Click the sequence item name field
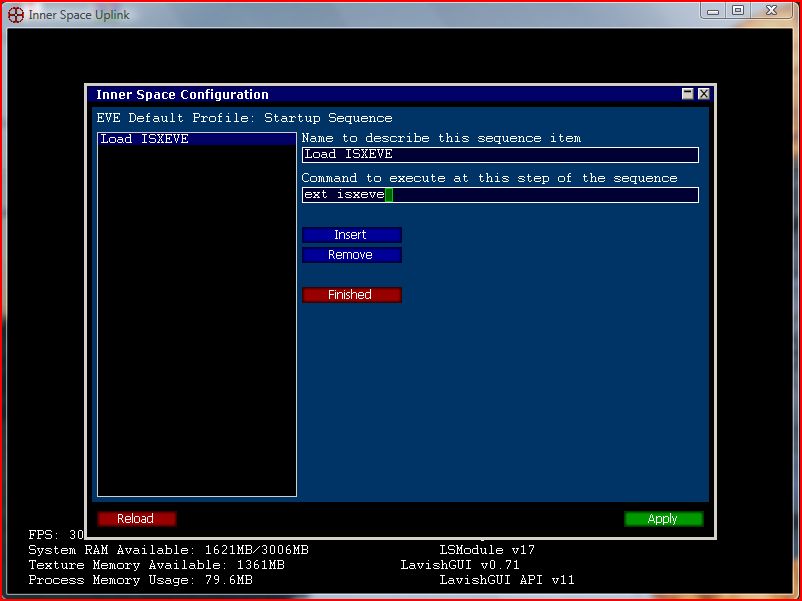The height and width of the screenshot is (601, 802). [x=500, y=155]
